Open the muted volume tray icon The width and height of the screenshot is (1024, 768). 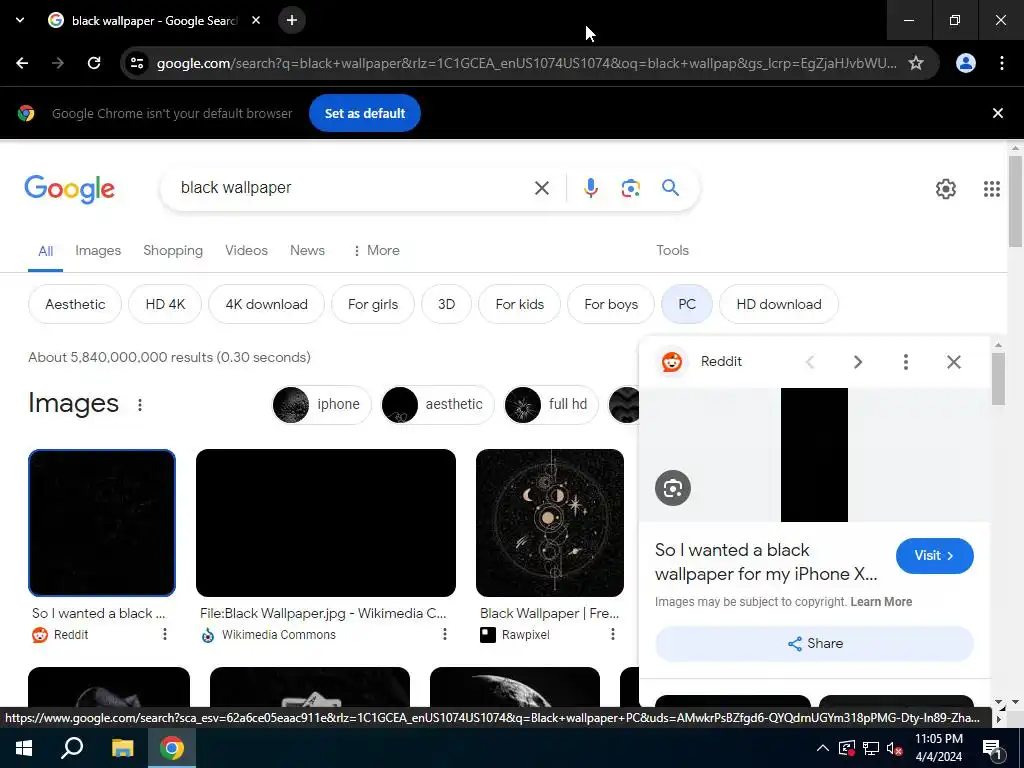pyautogui.click(x=895, y=748)
